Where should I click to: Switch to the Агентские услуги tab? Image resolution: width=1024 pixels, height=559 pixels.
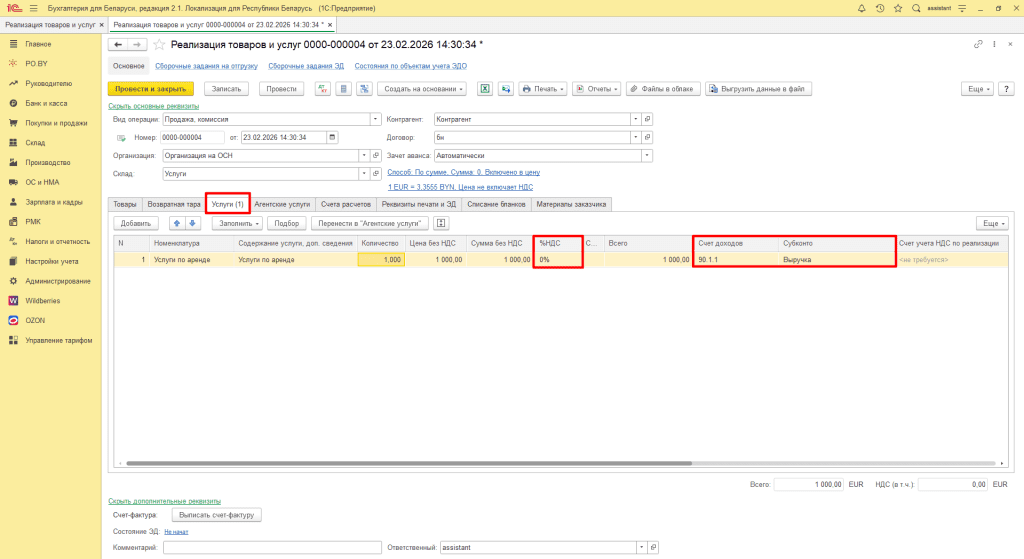[282, 204]
